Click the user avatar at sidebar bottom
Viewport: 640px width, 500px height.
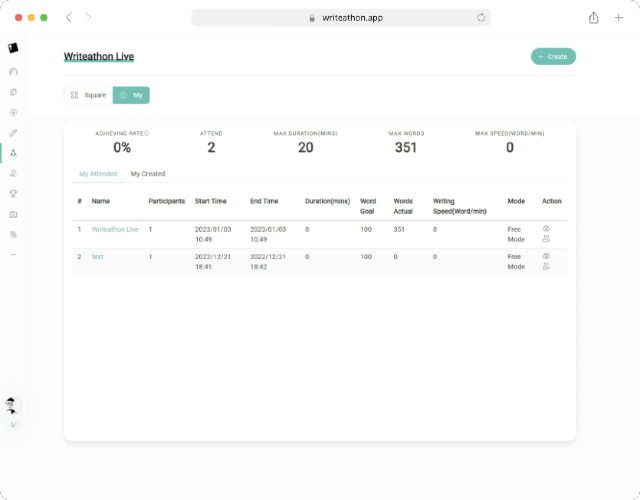(12, 405)
